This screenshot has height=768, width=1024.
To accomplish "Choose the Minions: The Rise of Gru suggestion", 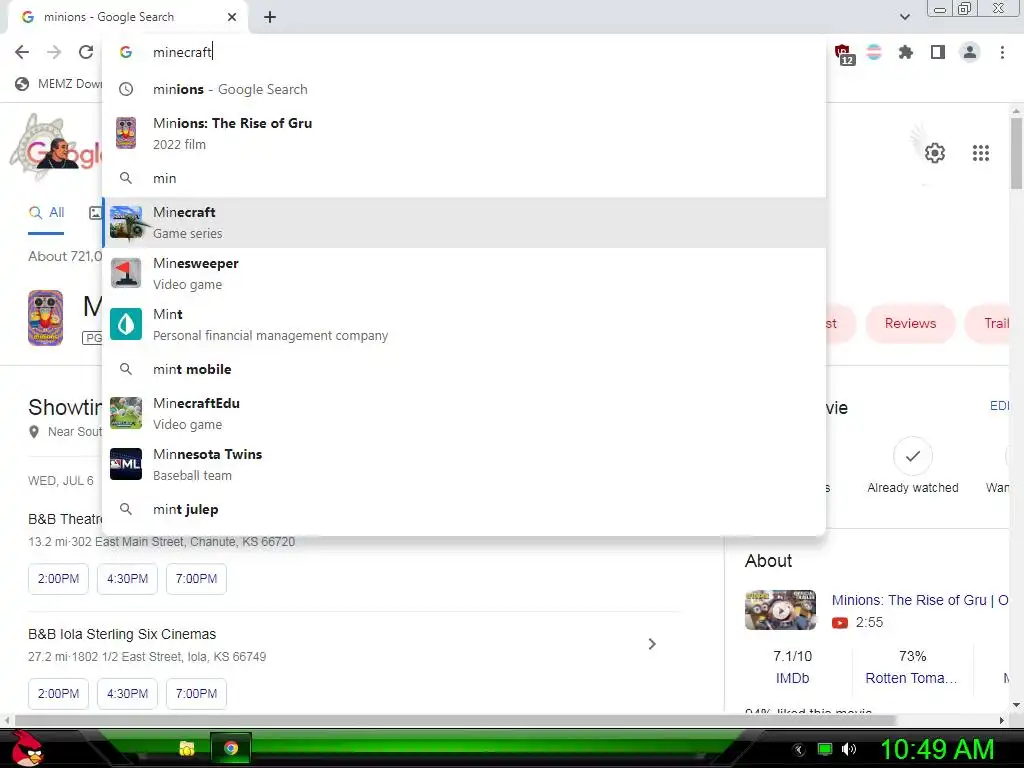I will [464, 133].
